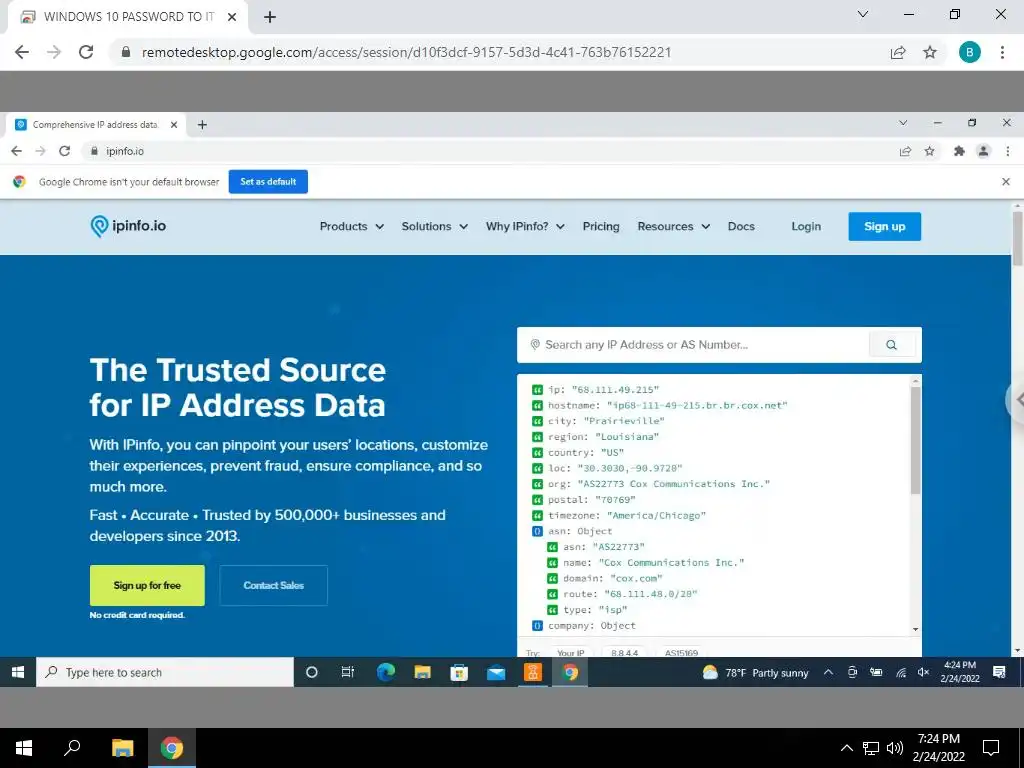Image resolution: width=1024 pixels, height=768 pixels.
Task: Collapse the asn: Object node
Action: (537, 531)
